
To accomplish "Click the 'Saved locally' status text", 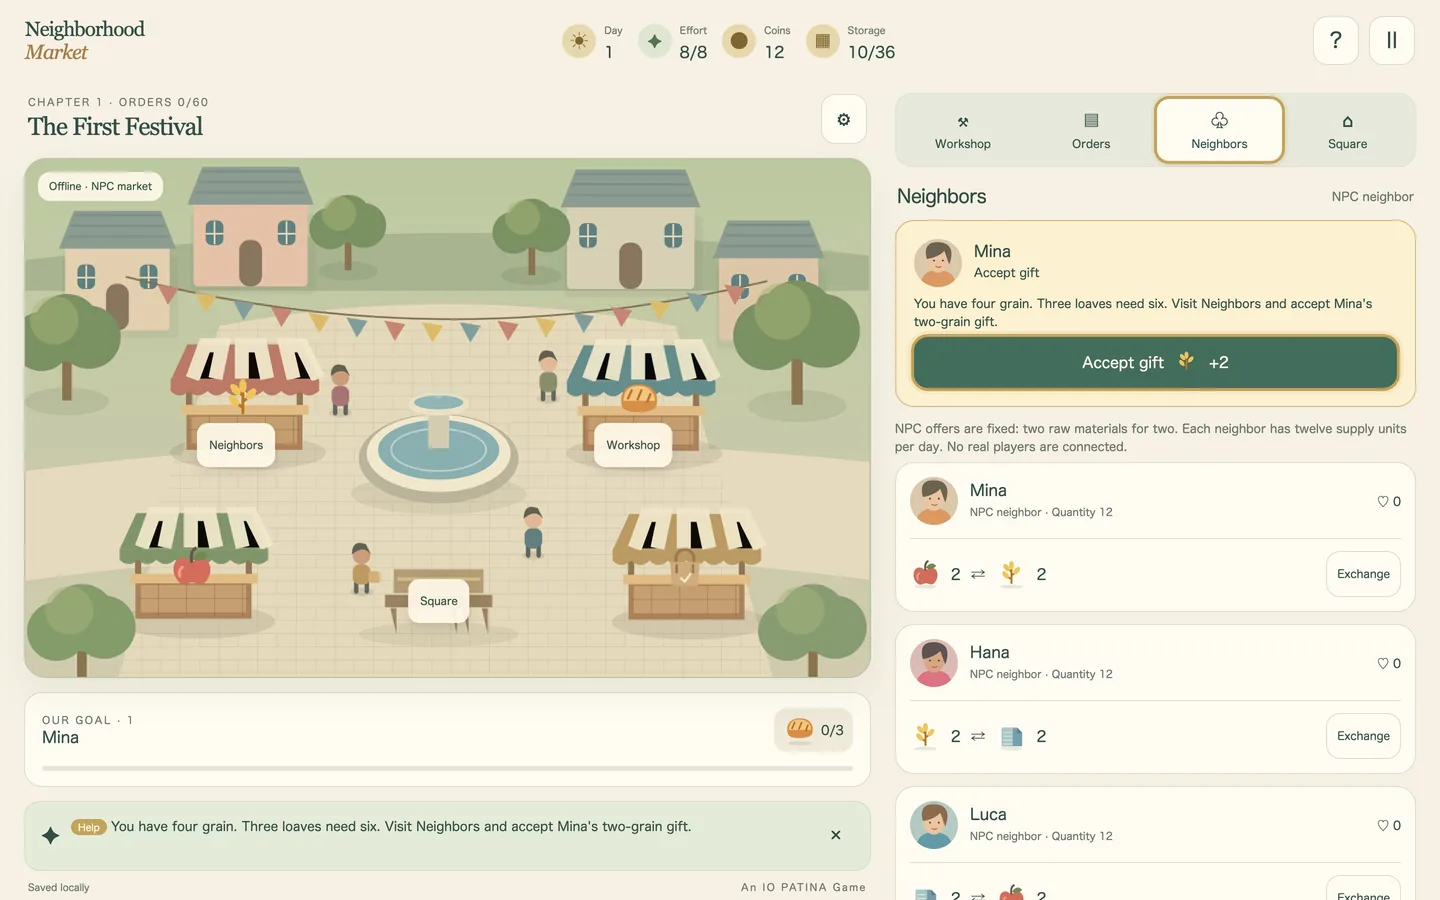I will point(58,888).
